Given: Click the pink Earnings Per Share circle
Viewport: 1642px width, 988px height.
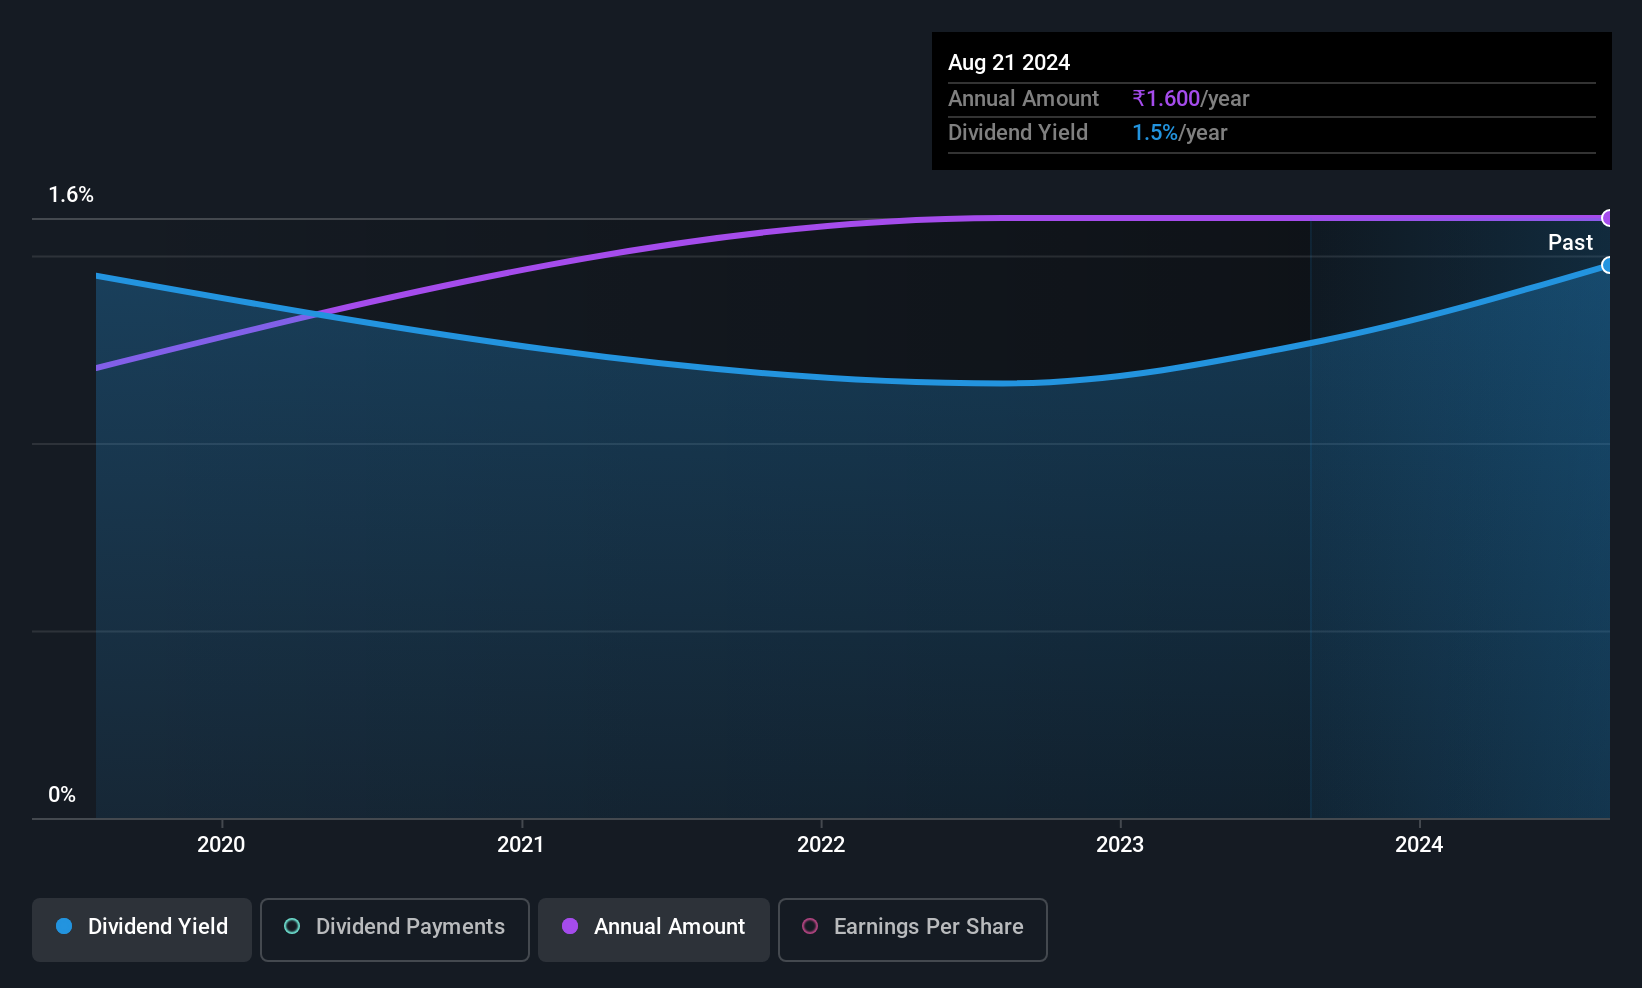Looking at the screenshot, I should [x=810, y=926].
